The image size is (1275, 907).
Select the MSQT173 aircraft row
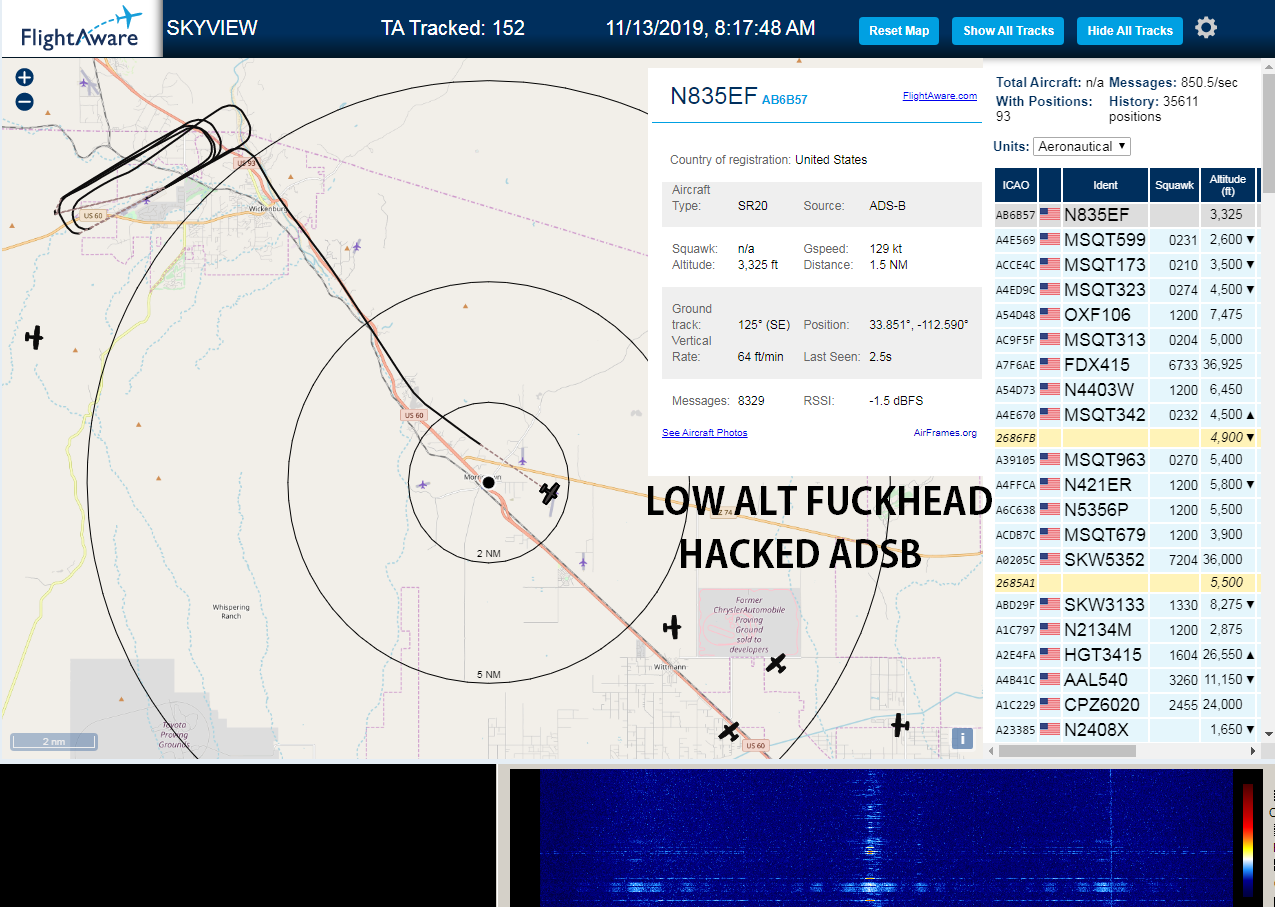click(x=1126, y=265)
